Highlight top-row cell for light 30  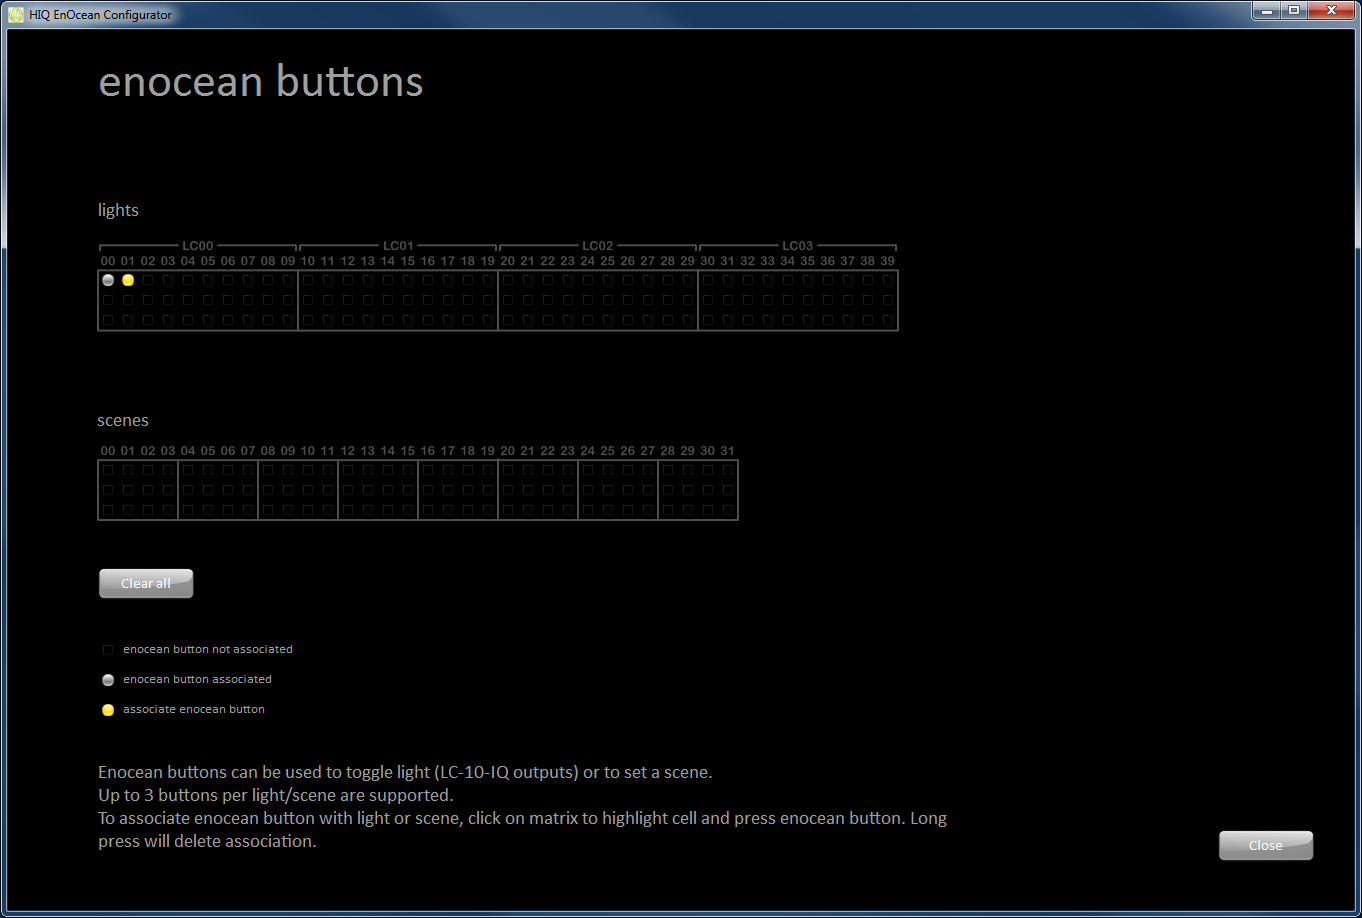pos(708,280)
